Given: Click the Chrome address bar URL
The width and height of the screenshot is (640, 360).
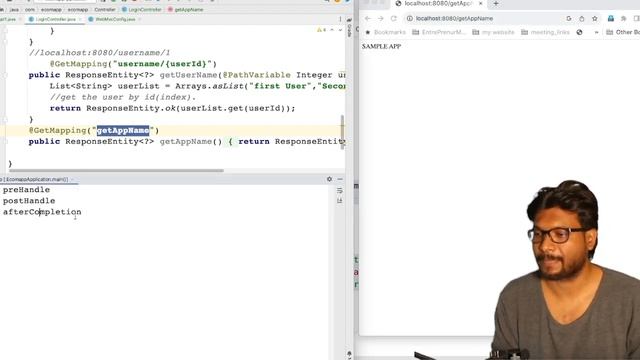Looking at the screenshot, I should 454,18.
